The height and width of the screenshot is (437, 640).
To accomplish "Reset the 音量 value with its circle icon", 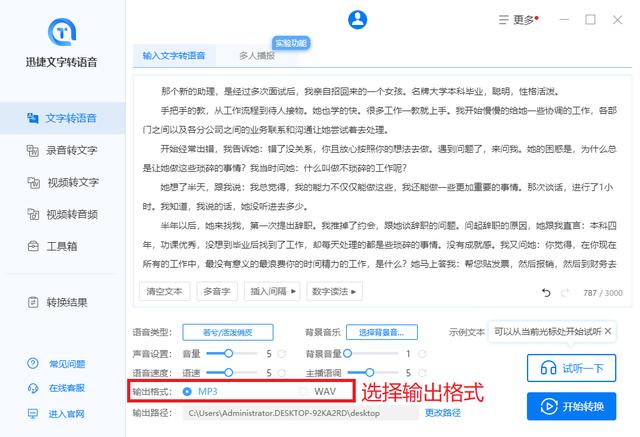I will [282, 354].
